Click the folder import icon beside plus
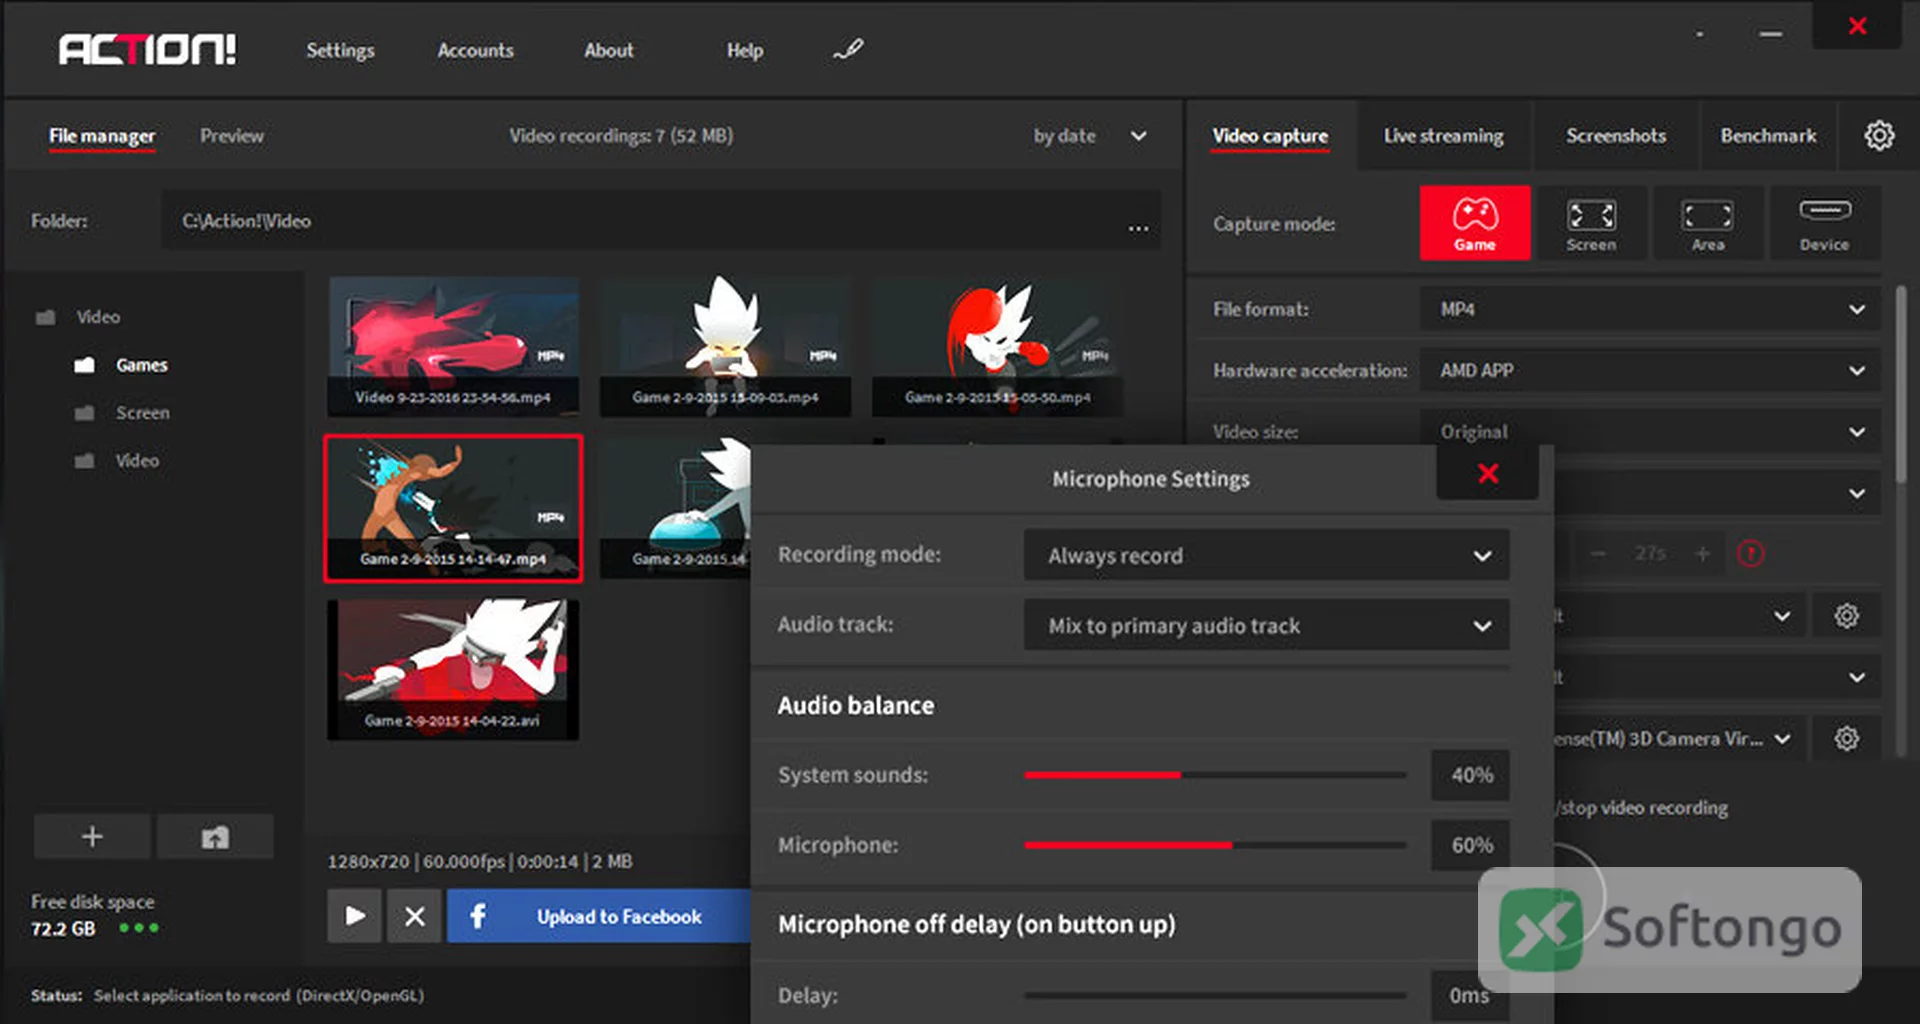 click(215, 836)
